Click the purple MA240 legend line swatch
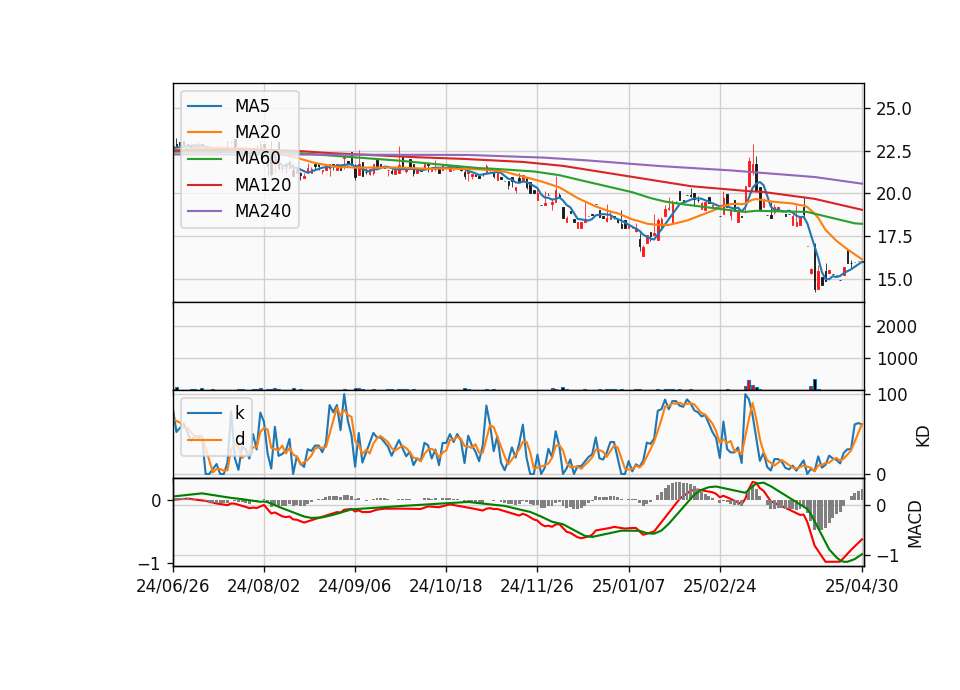Screen dimensions: 960x690 [x=204, y=211]
